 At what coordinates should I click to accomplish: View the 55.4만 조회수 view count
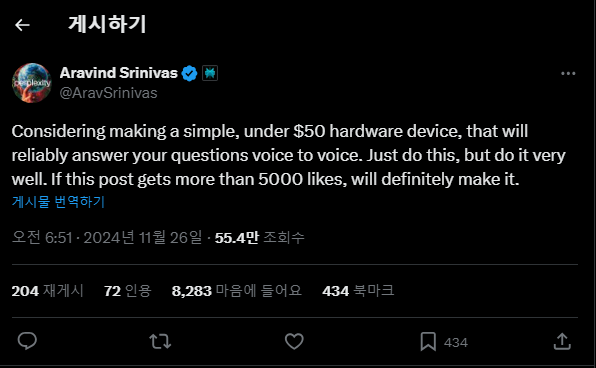click(x=260, y=238)
